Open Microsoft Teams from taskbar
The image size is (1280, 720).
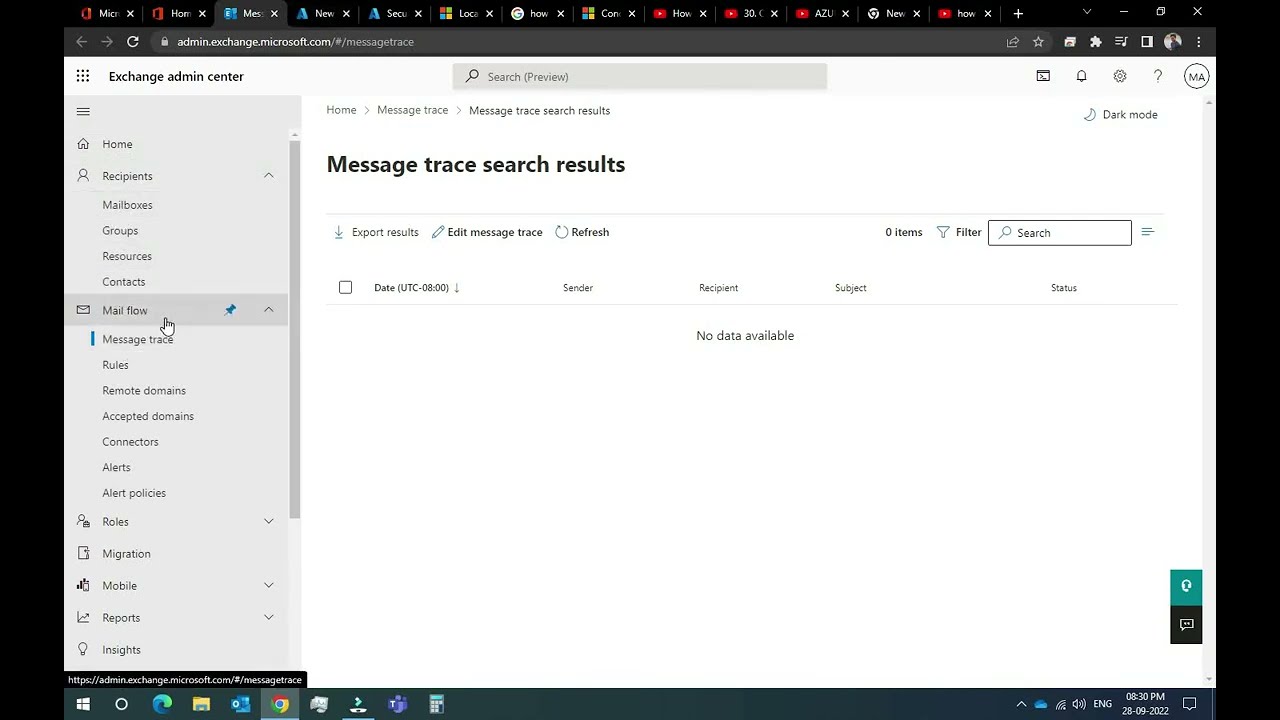(x=397, y=704)
